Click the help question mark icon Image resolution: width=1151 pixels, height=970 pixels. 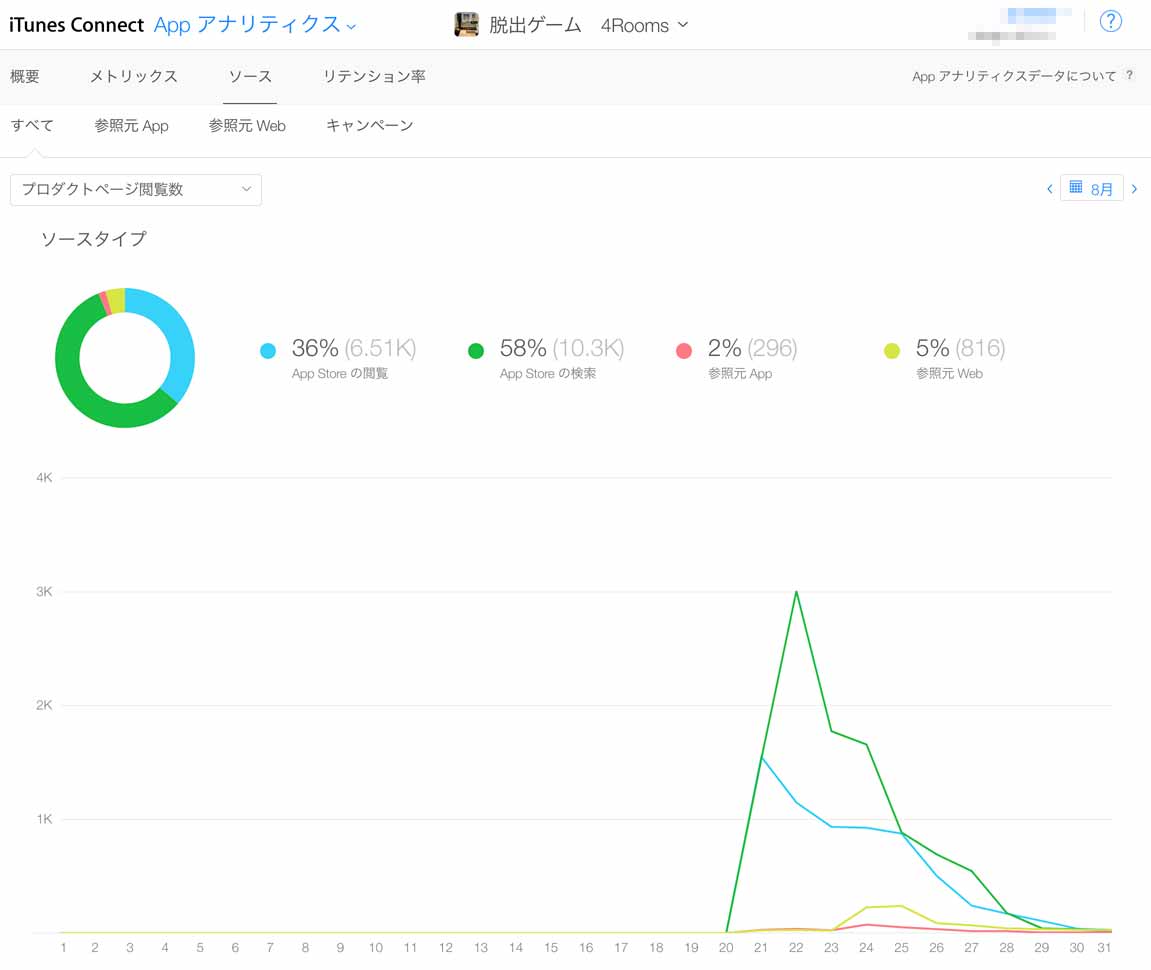tap(1110, 22)
